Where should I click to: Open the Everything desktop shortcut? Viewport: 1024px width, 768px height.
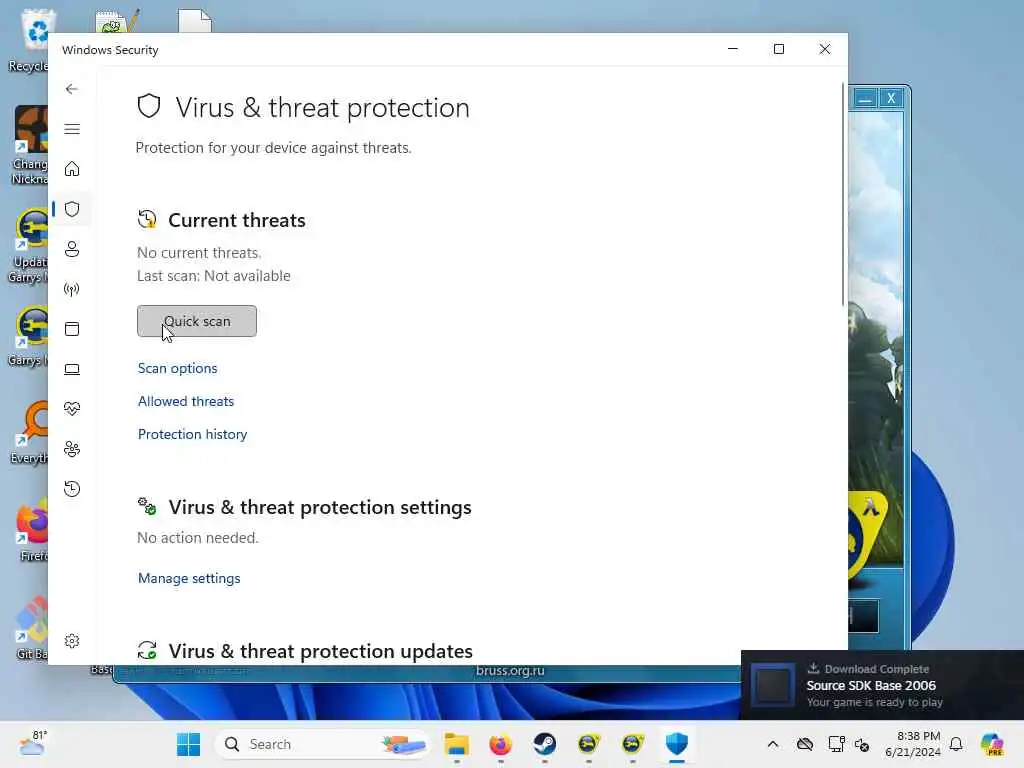coord(31,434)
